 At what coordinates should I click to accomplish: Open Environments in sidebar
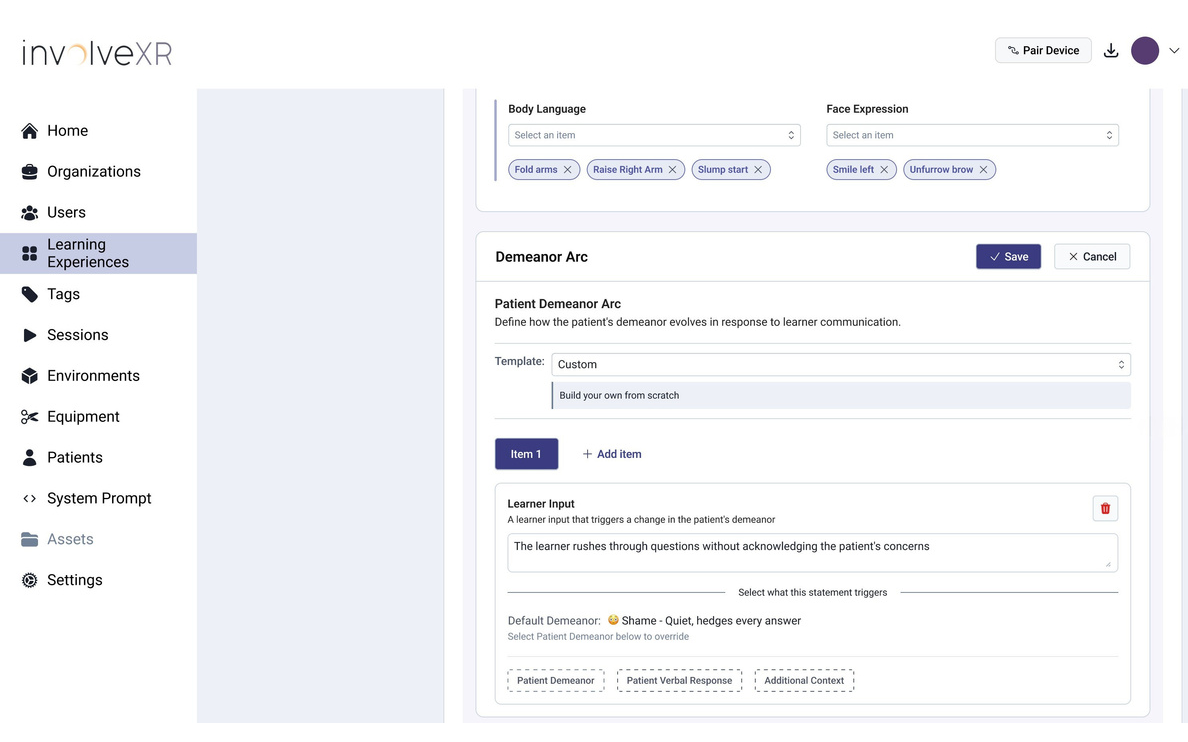click(98, 376)
